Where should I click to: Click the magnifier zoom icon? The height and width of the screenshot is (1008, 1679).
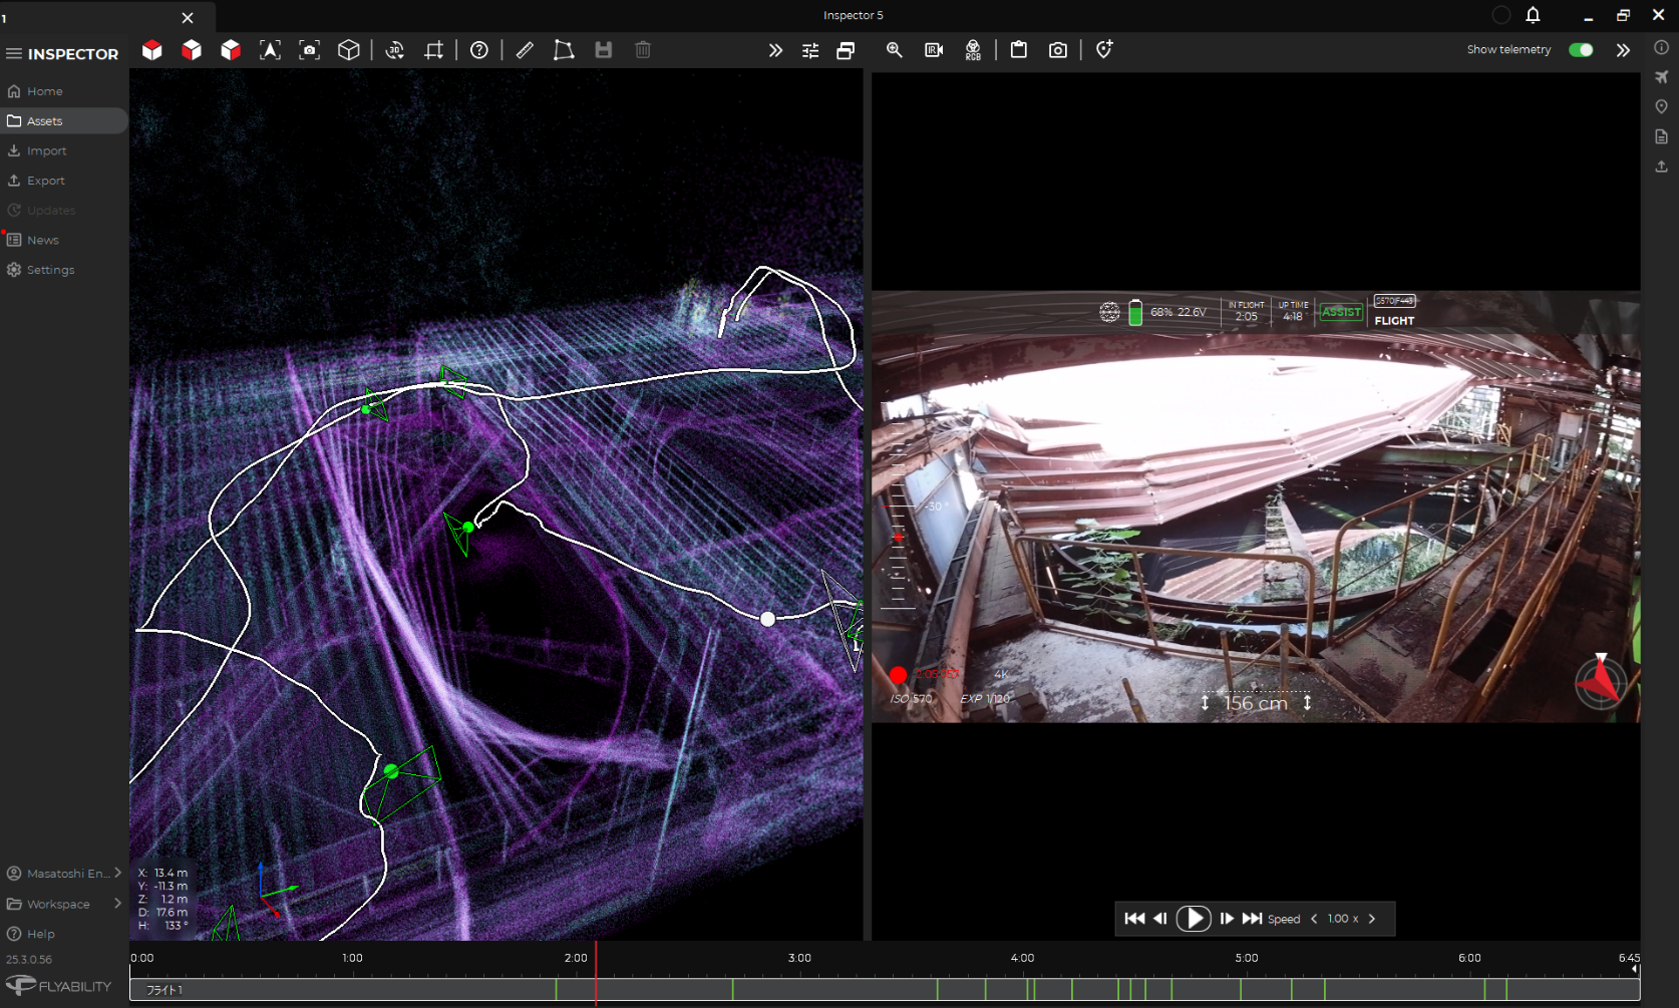click(894, 50)
